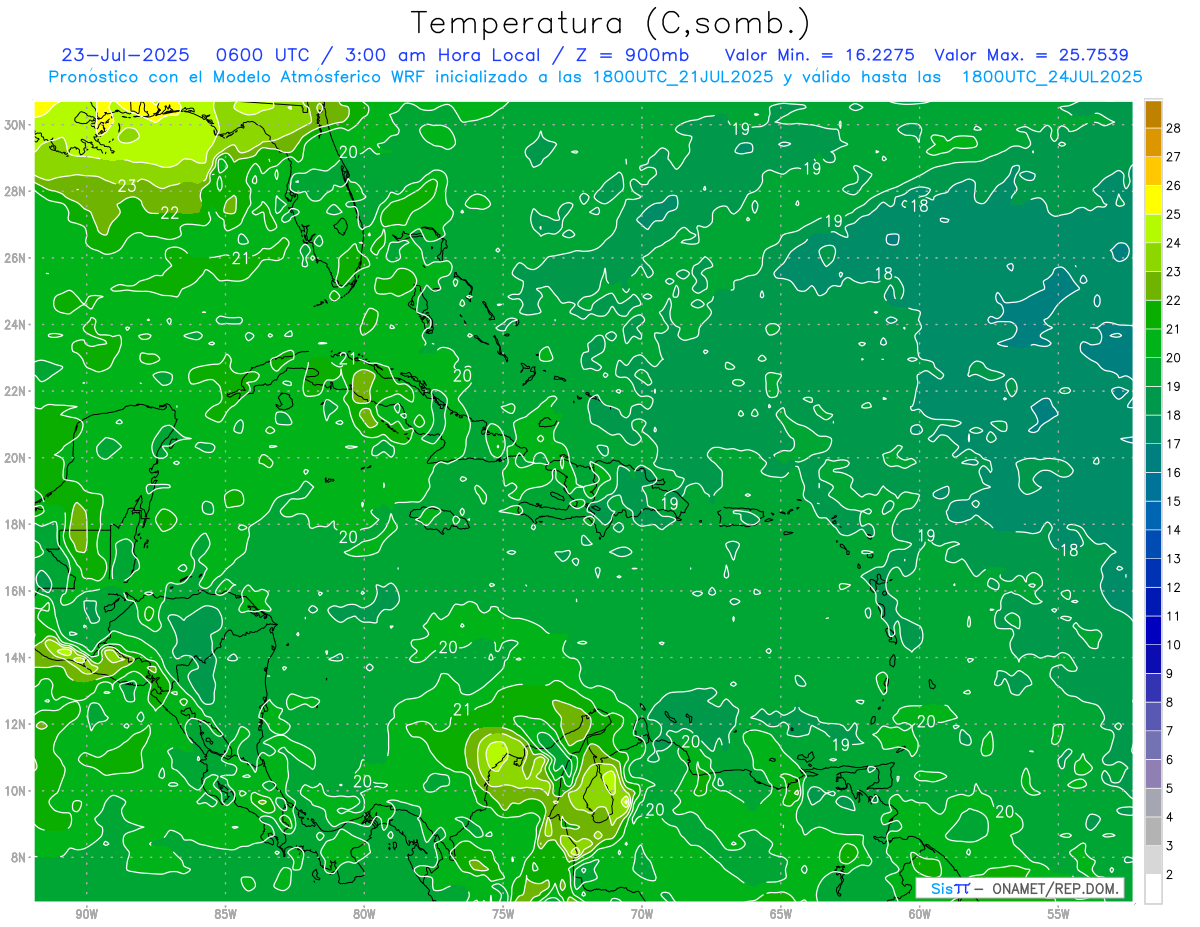Click the "16N" latitude axis label
This screenshot has height=927, width=1200.
(16, 591)
